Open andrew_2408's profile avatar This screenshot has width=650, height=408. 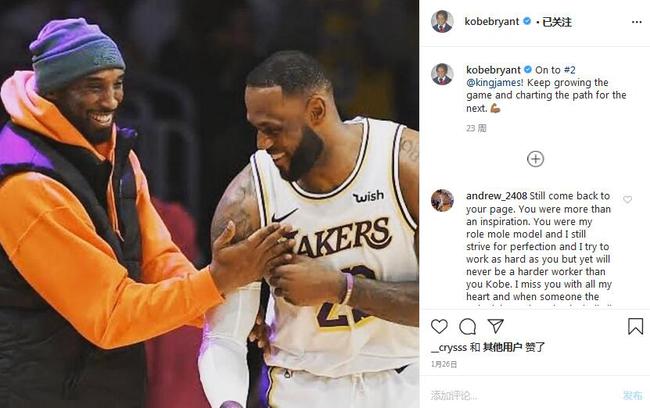click(442, 200)
